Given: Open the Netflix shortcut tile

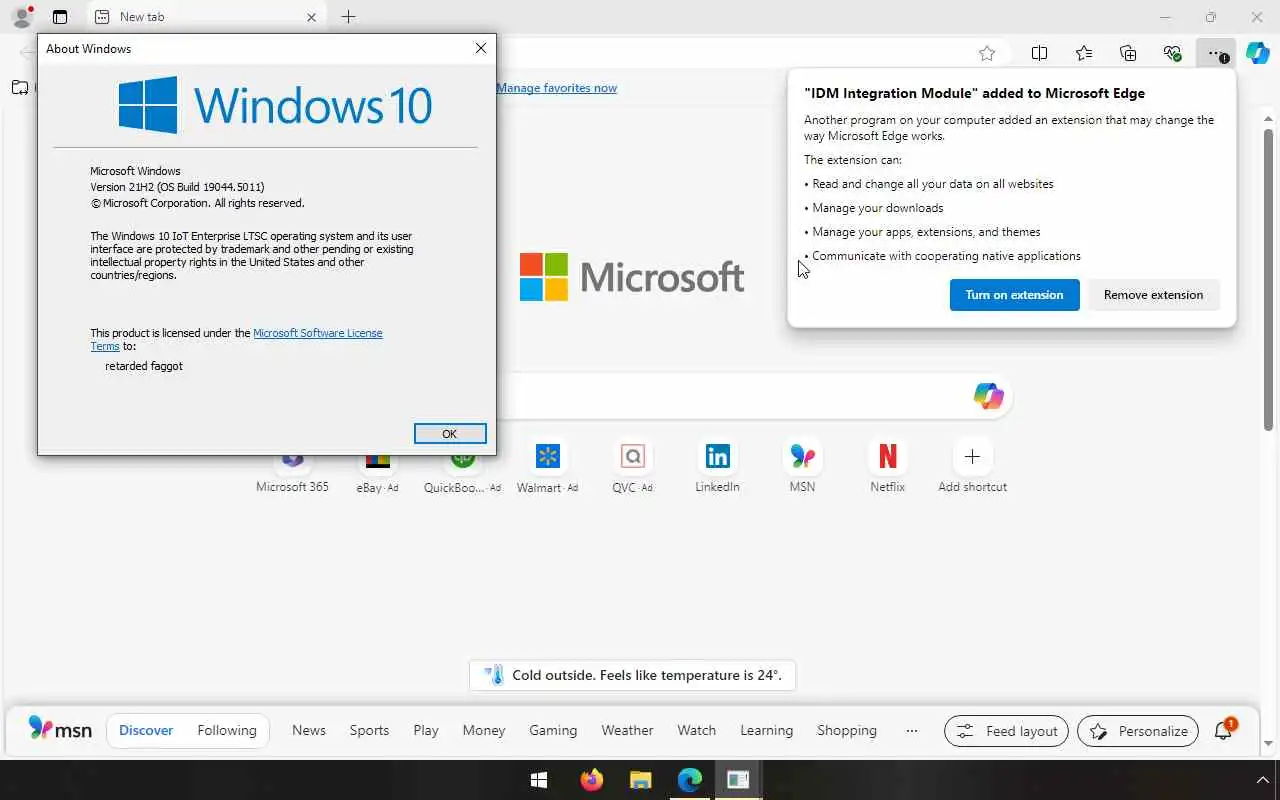Looking at the screenshot, I should (887, 468).
